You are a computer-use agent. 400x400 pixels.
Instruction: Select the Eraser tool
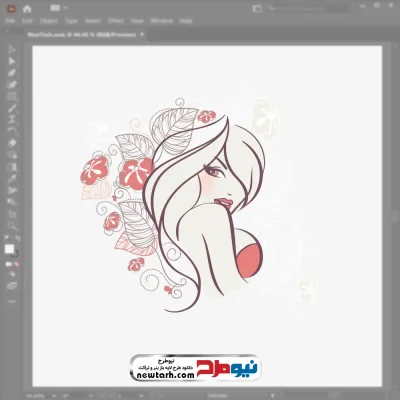(12, 143)
